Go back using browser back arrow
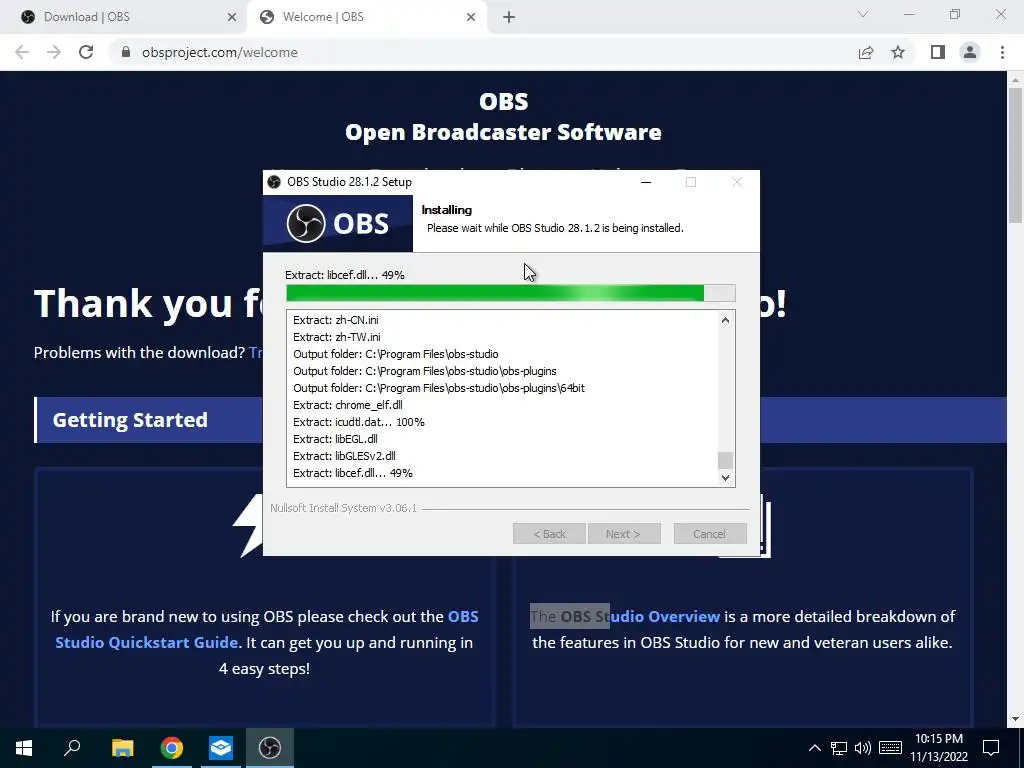This screenshot has width=1024, height=768. coord(22,52)
